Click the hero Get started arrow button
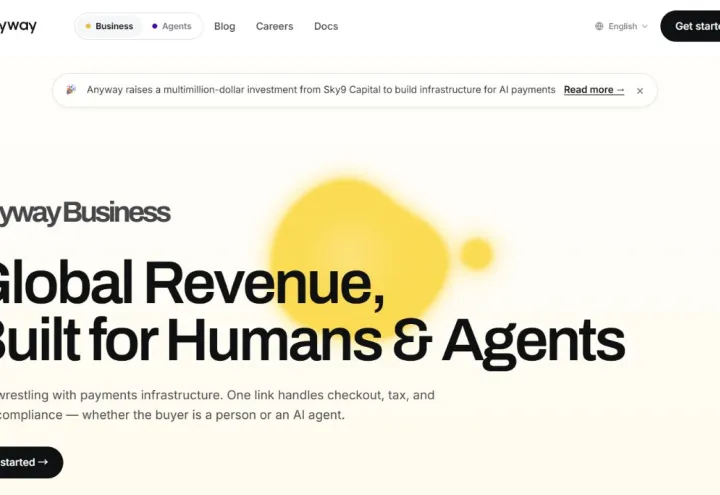720x495 pixels. click(x=31, y=462)
